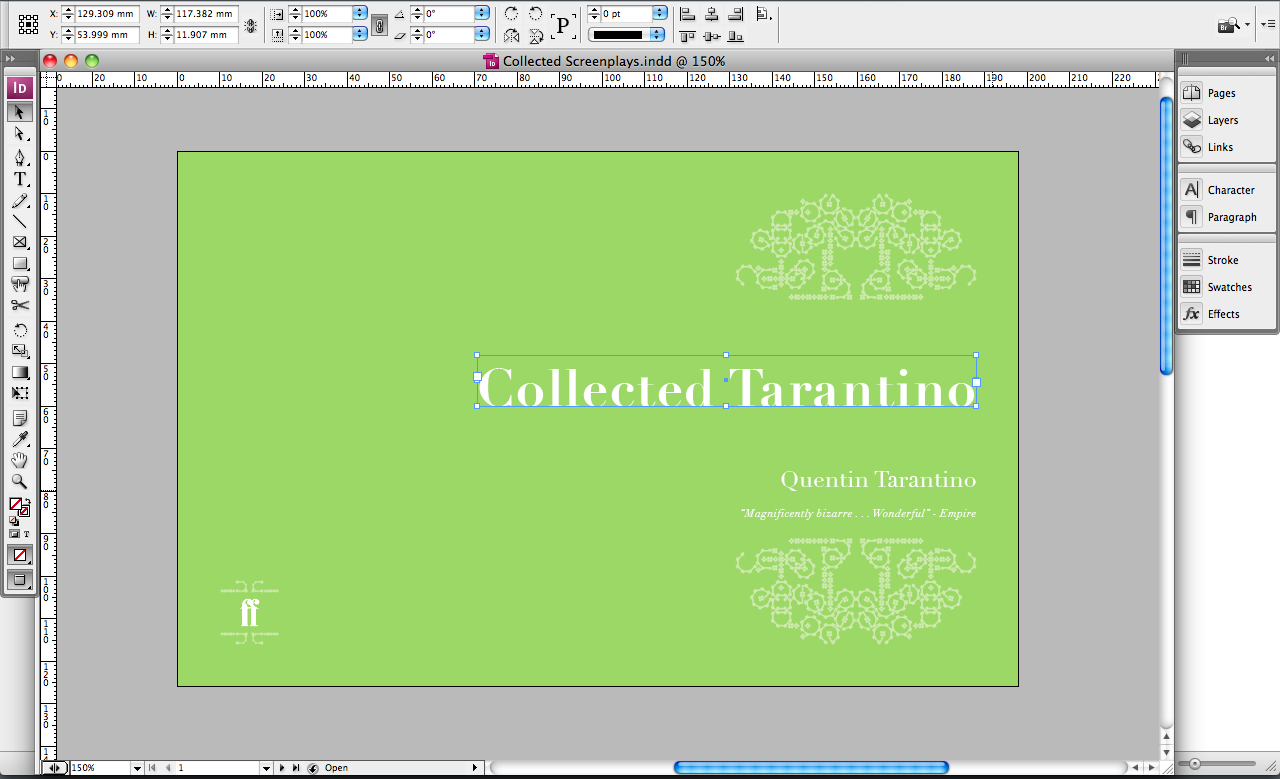Select the Pen tool
This screenshot has height=779, width=1280.
pos(20,158)
